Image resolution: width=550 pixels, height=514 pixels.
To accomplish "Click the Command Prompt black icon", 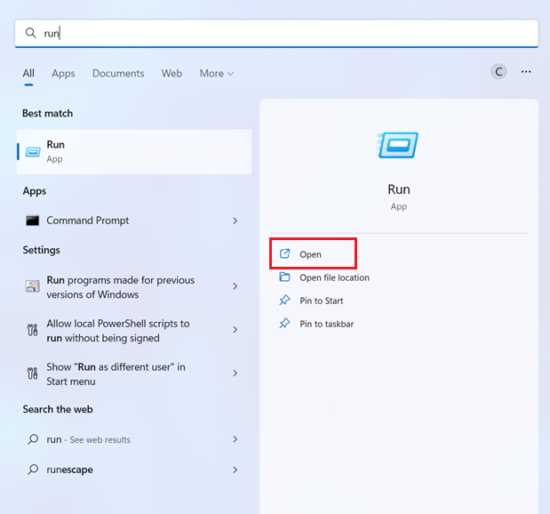I will [32, 220].
